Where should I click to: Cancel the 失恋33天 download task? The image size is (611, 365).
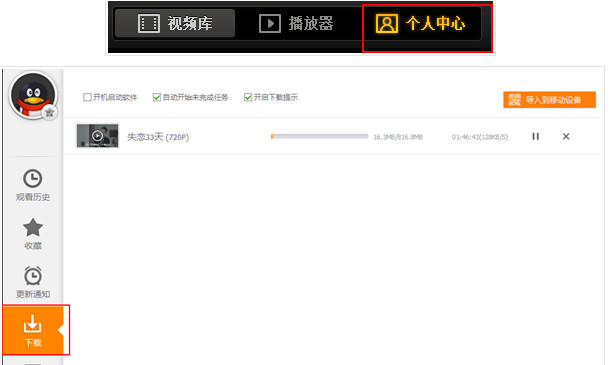coord(566,136)
